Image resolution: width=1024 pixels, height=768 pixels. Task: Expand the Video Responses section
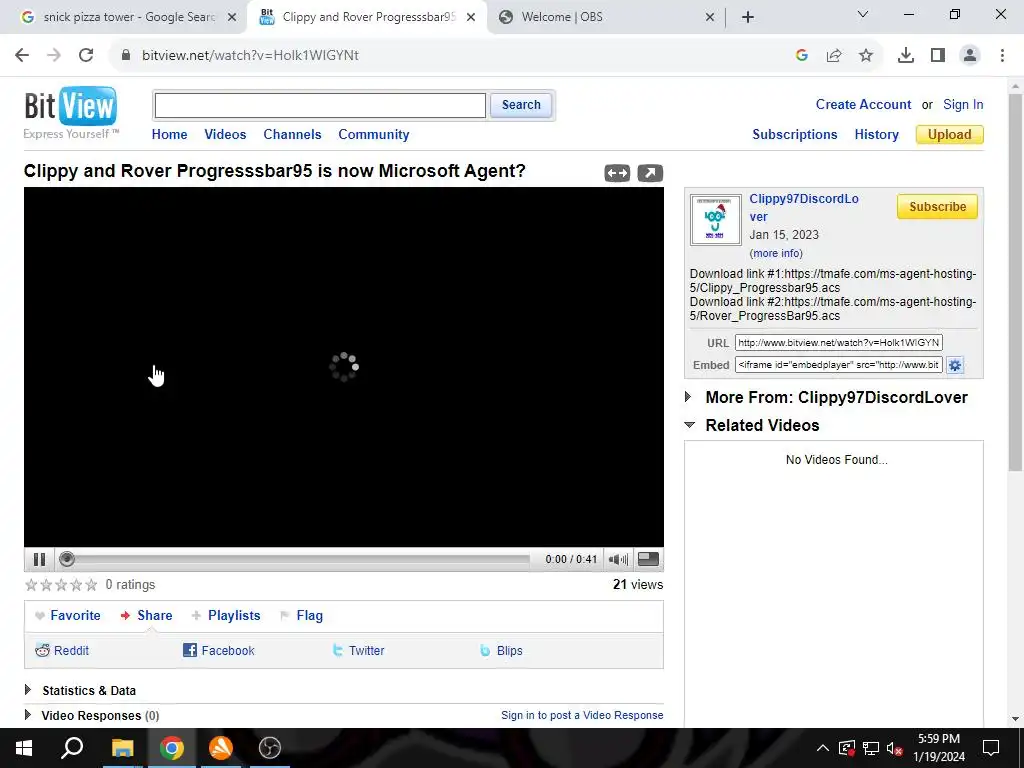pos(92,715)
